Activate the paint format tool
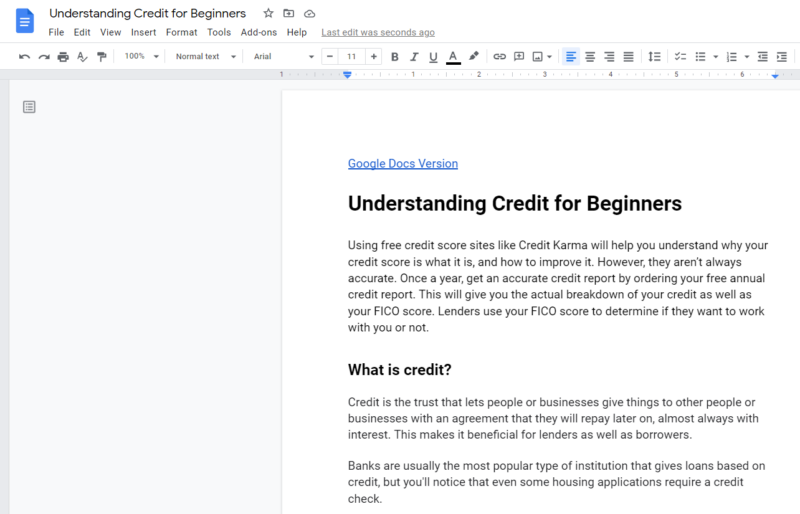The image size is (800, 514). tap(102, 57)
